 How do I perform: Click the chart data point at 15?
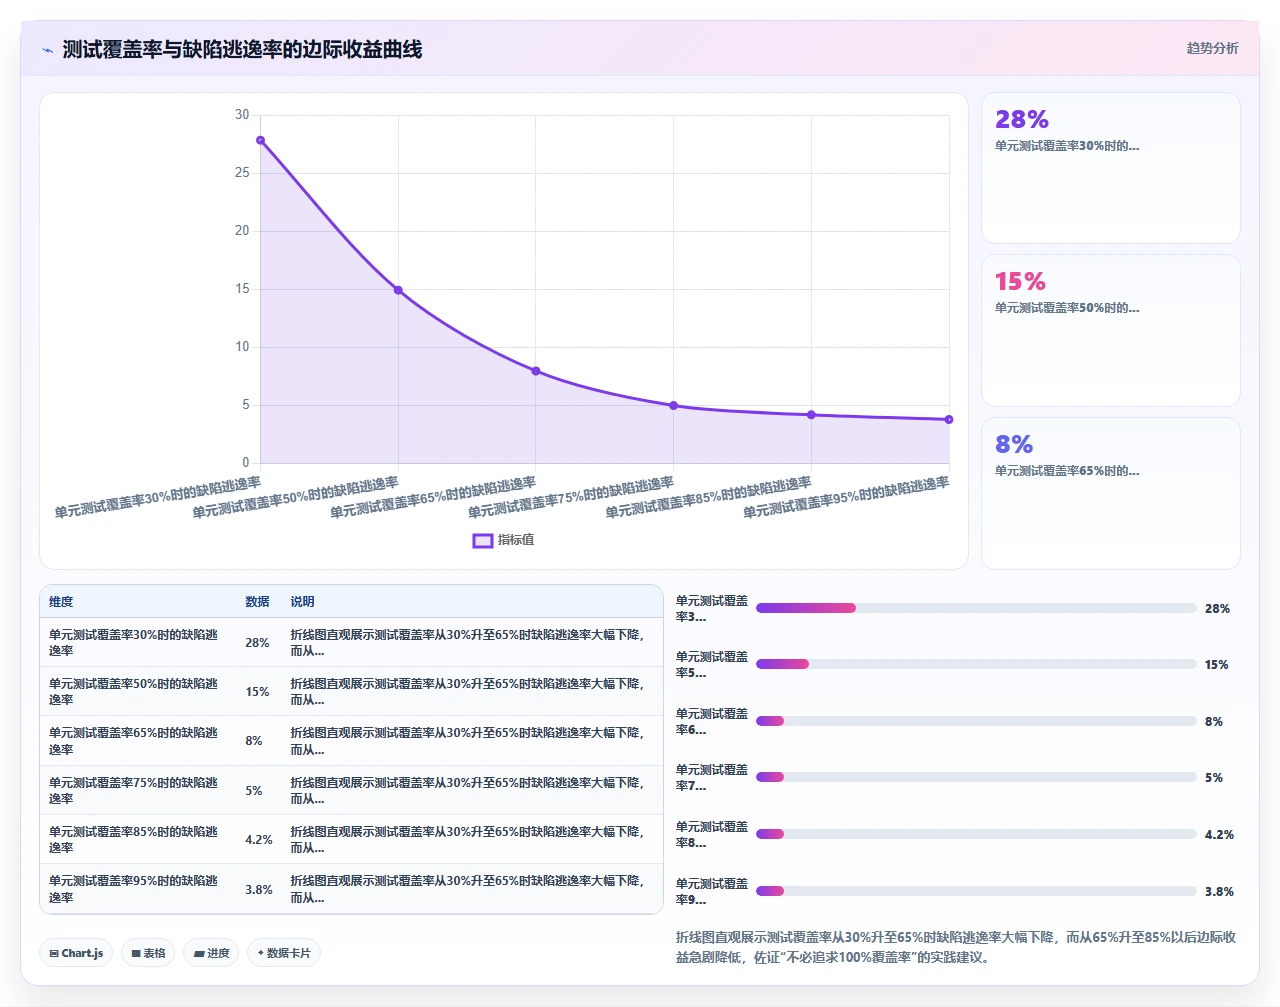coord(398,290)
